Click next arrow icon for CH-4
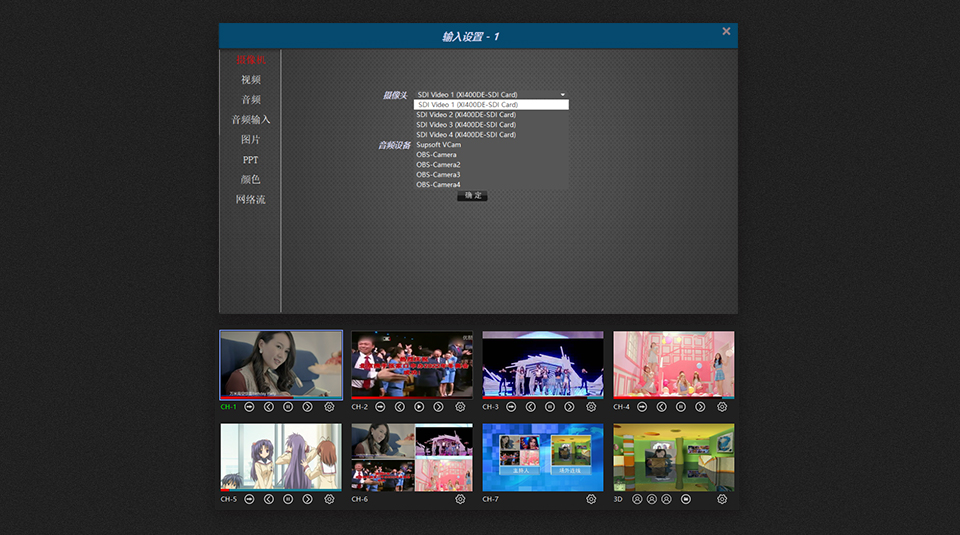Viewport: 960px width, 535px height. (x=700, y=407)
